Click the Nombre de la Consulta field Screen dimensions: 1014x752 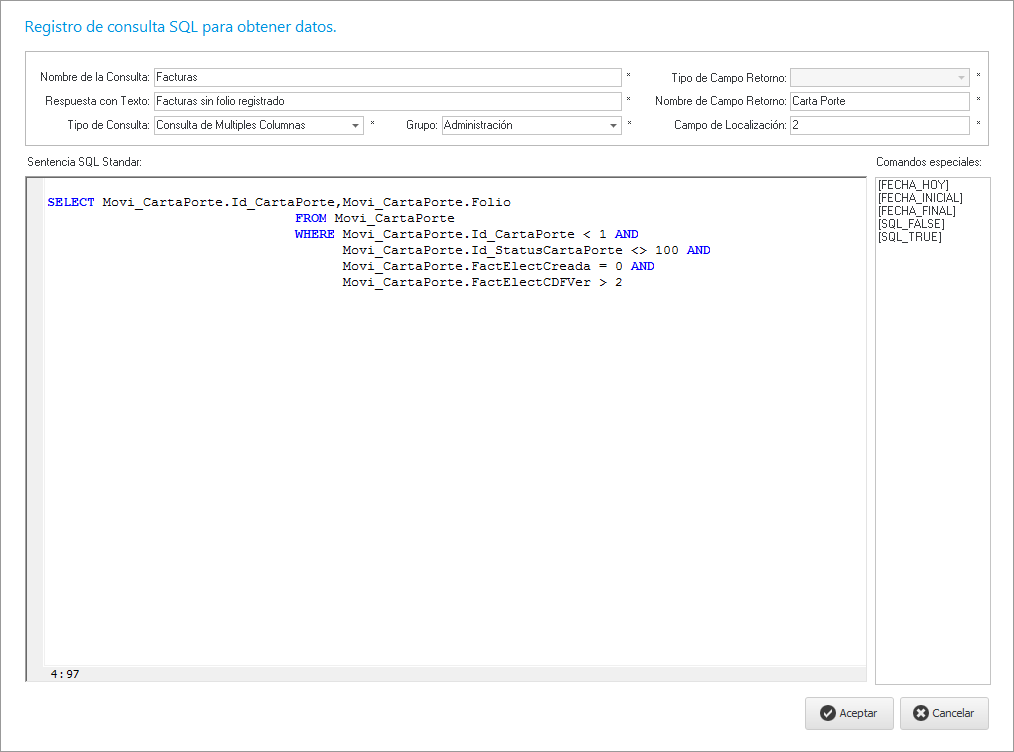[387, 77]
